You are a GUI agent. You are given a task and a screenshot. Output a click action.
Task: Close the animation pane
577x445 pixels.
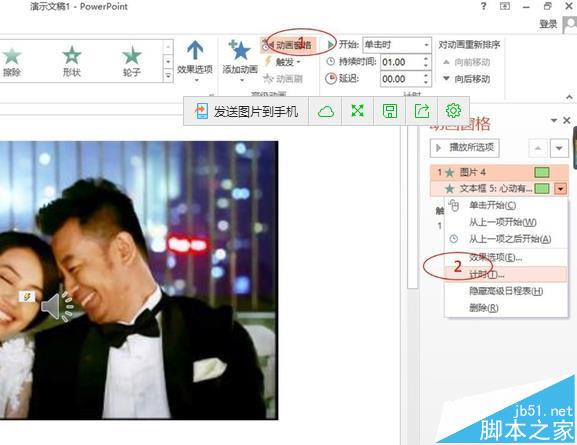(x=567, y=120)
